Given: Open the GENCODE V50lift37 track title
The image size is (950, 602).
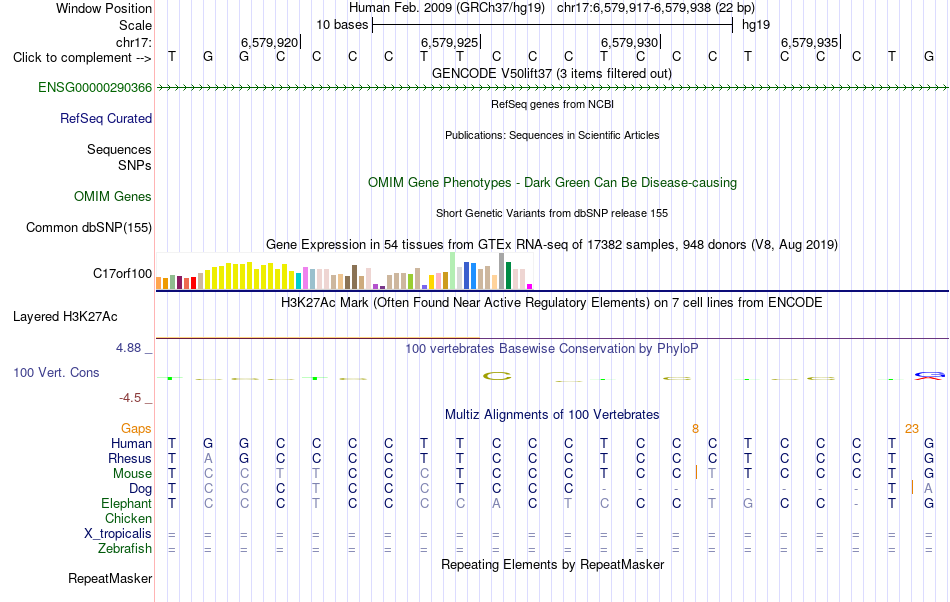Looking at the screenshot, I should click(552, 74).
